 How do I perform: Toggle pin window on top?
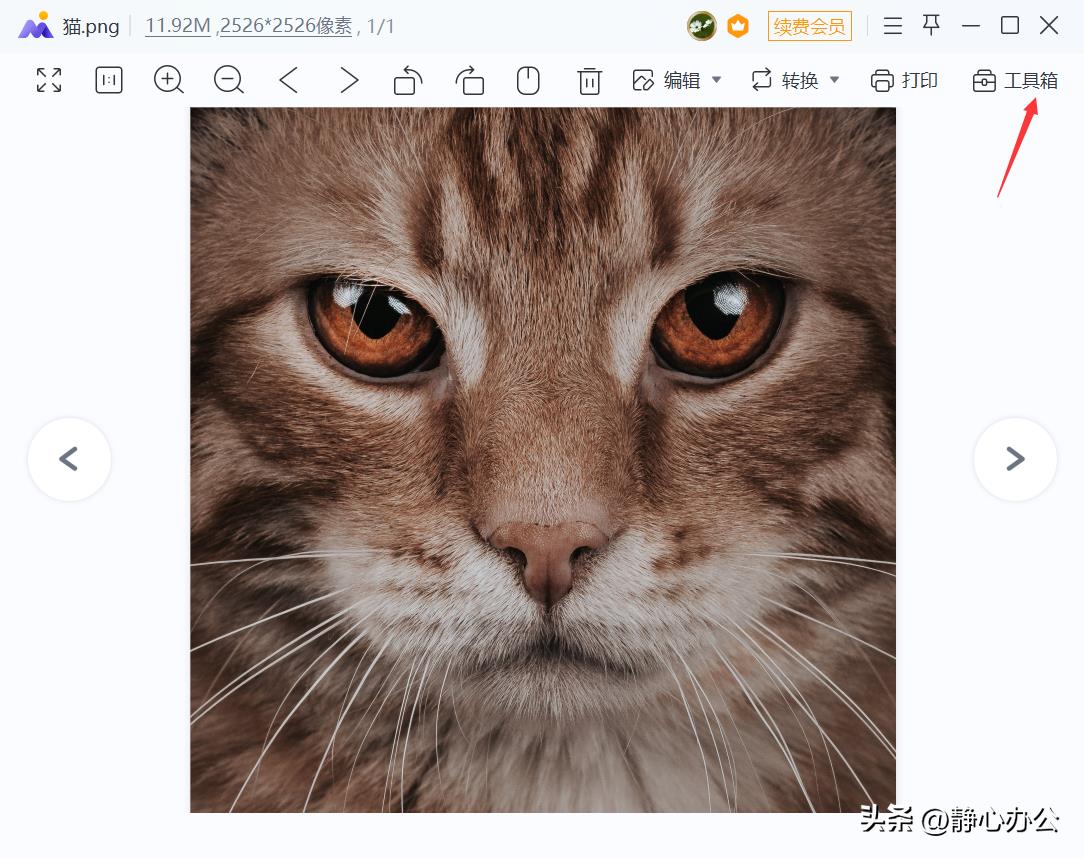coord(931,26)
